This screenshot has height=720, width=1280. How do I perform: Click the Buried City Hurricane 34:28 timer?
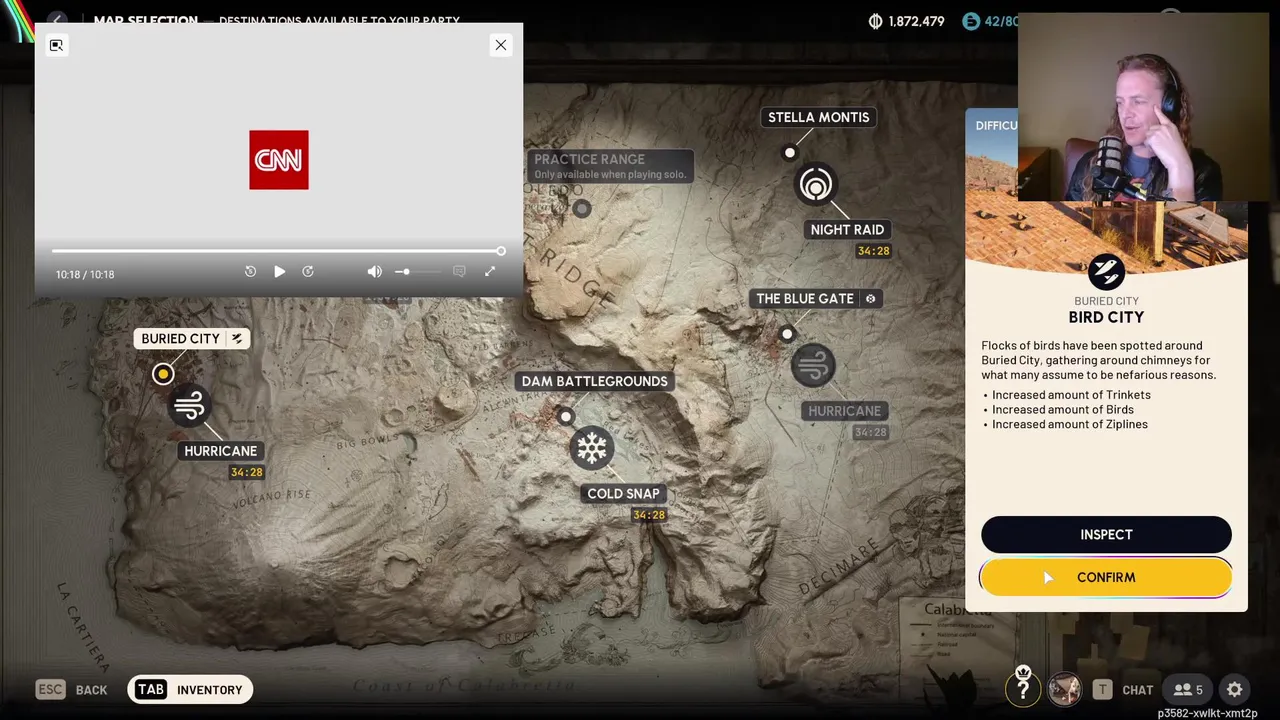pos(246,472)
